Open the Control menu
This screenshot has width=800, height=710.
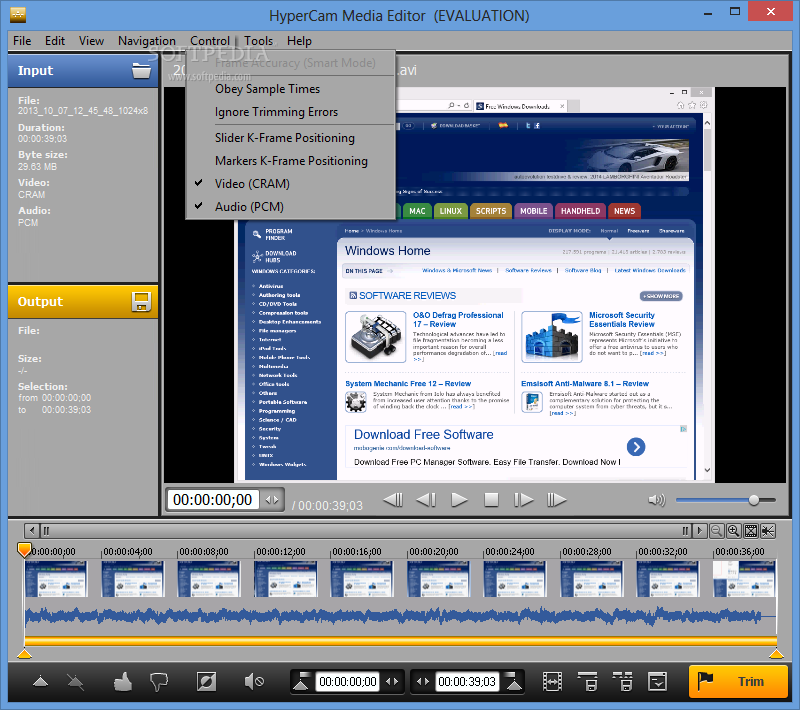coord(210,41)
